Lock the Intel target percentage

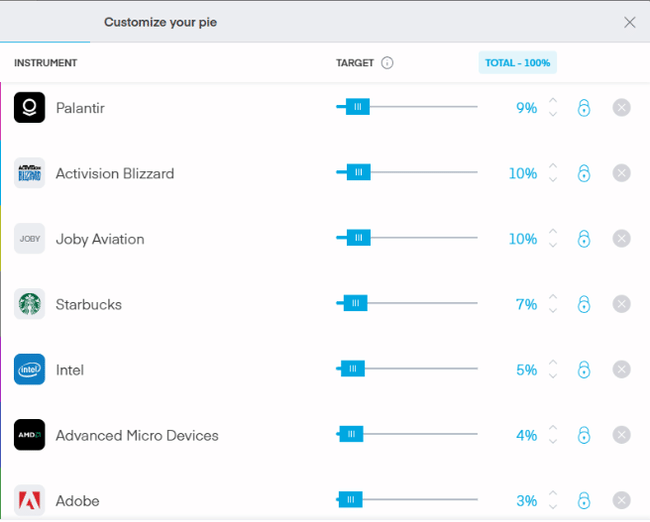point(584,370)
